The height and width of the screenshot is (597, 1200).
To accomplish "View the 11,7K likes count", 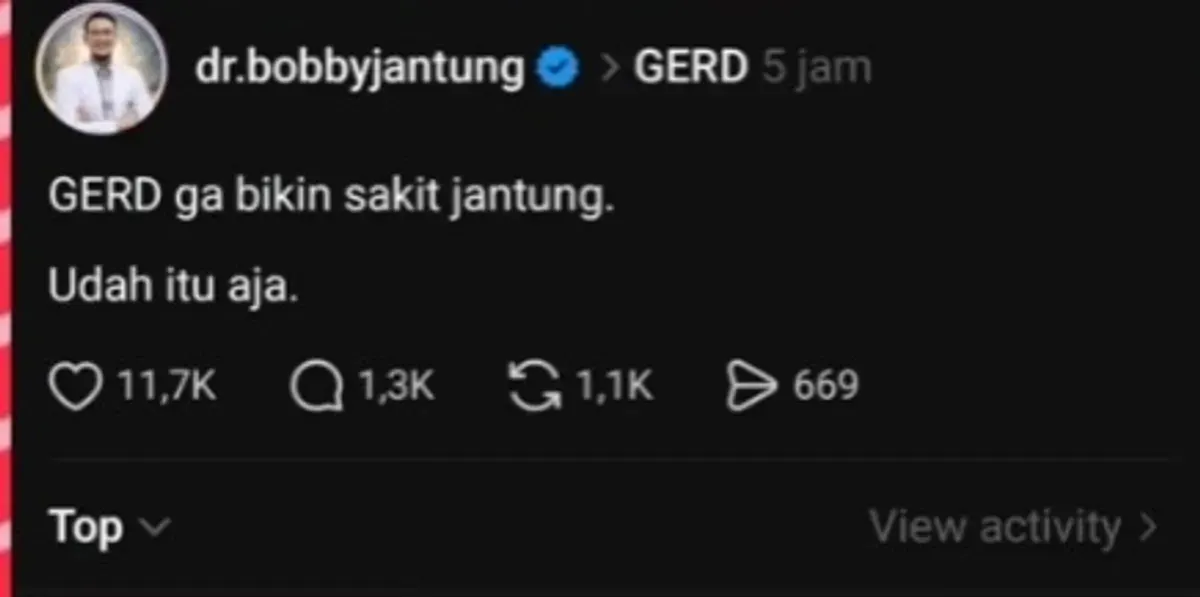I will pos(167,386).
